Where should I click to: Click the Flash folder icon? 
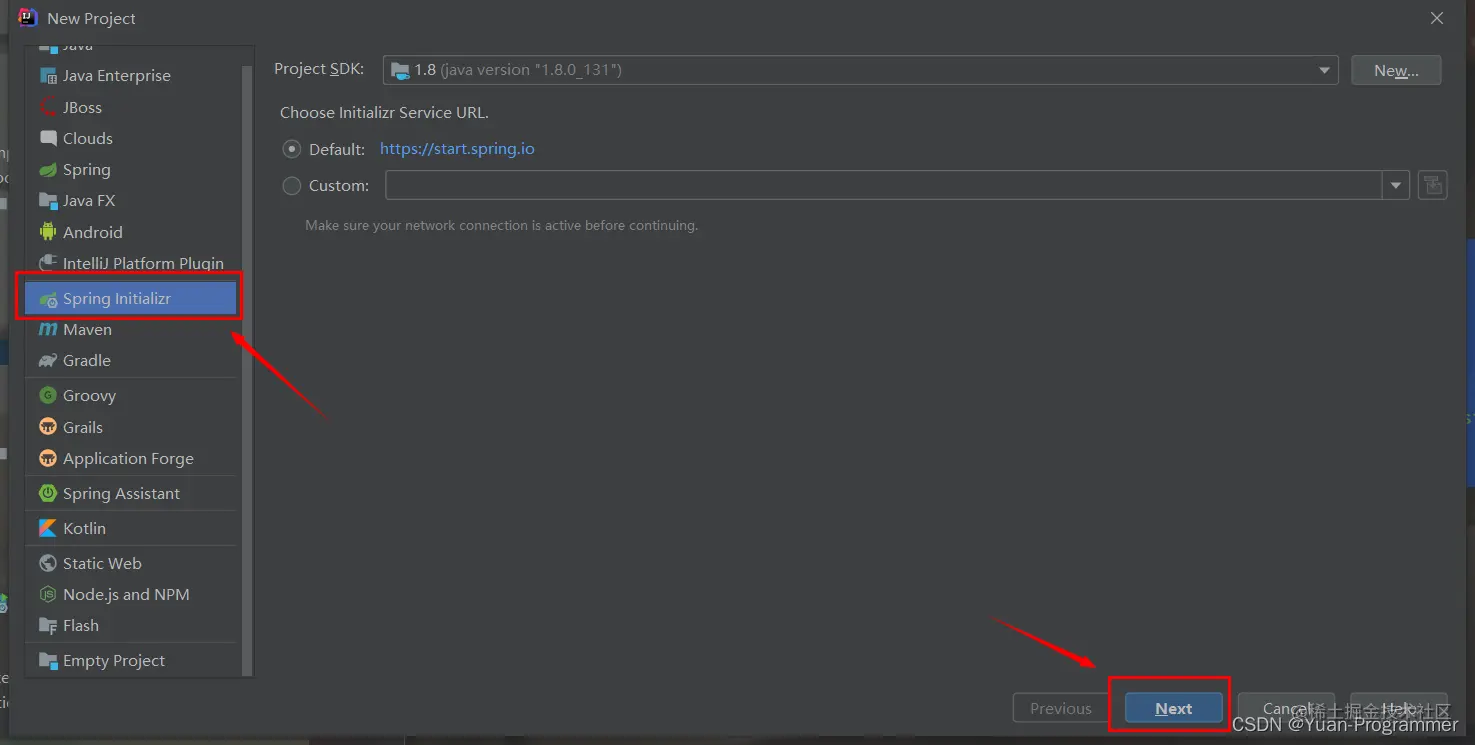[48, 626]
